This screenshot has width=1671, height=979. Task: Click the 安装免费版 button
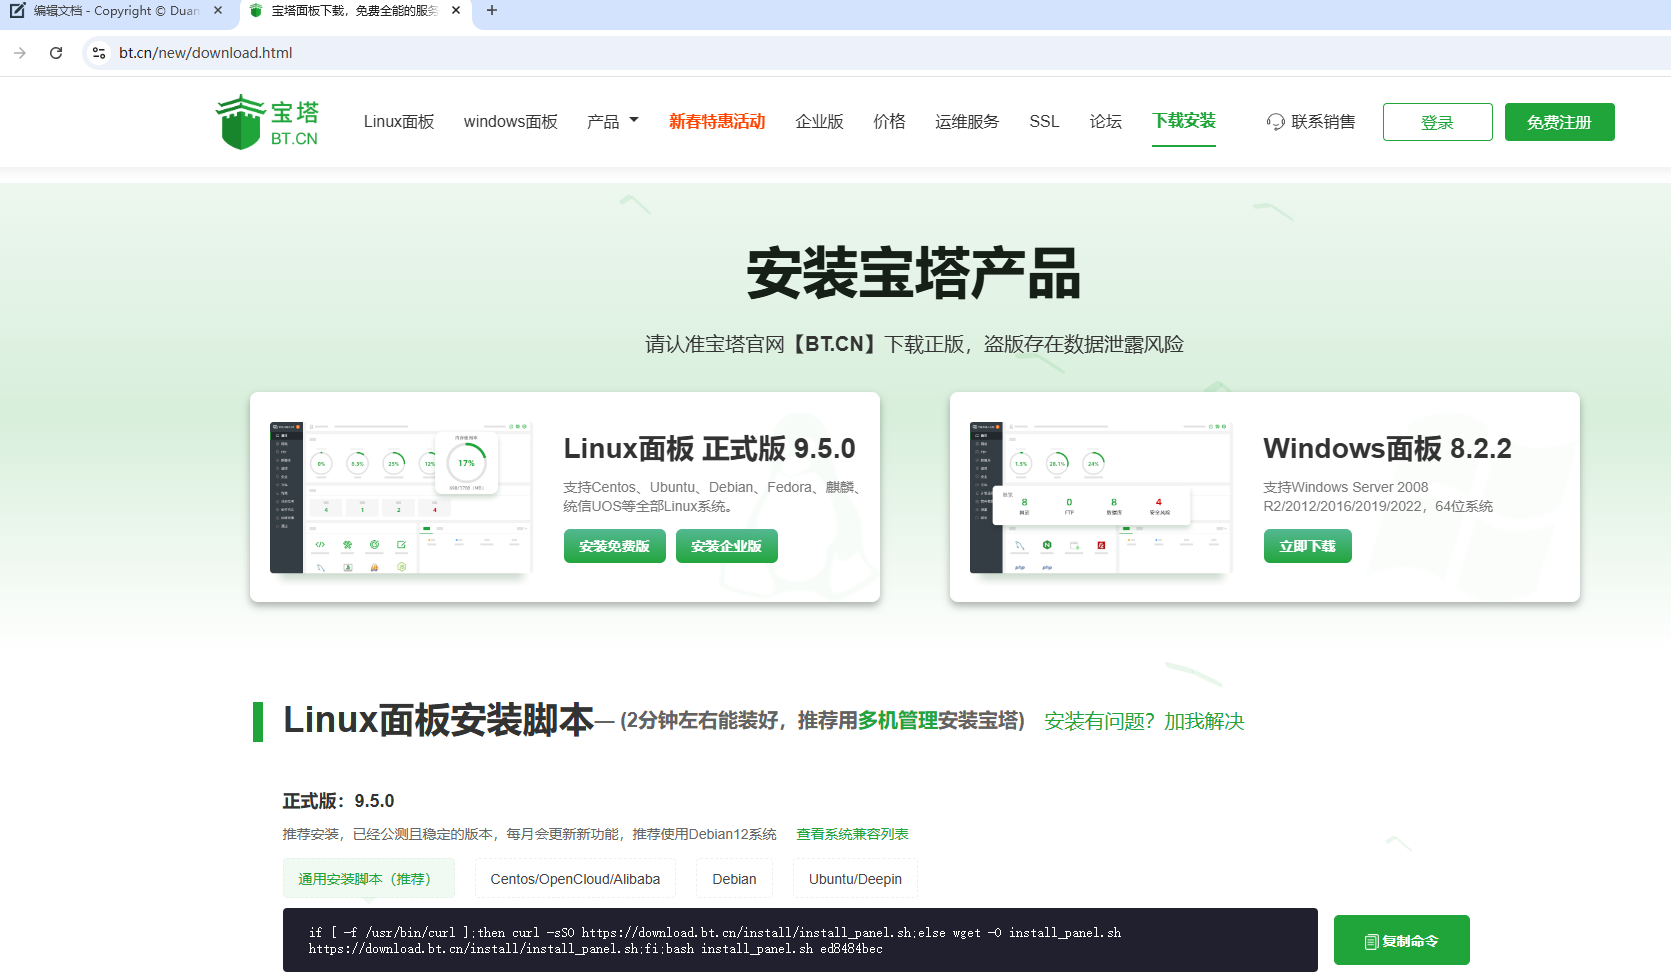[614, 546]
